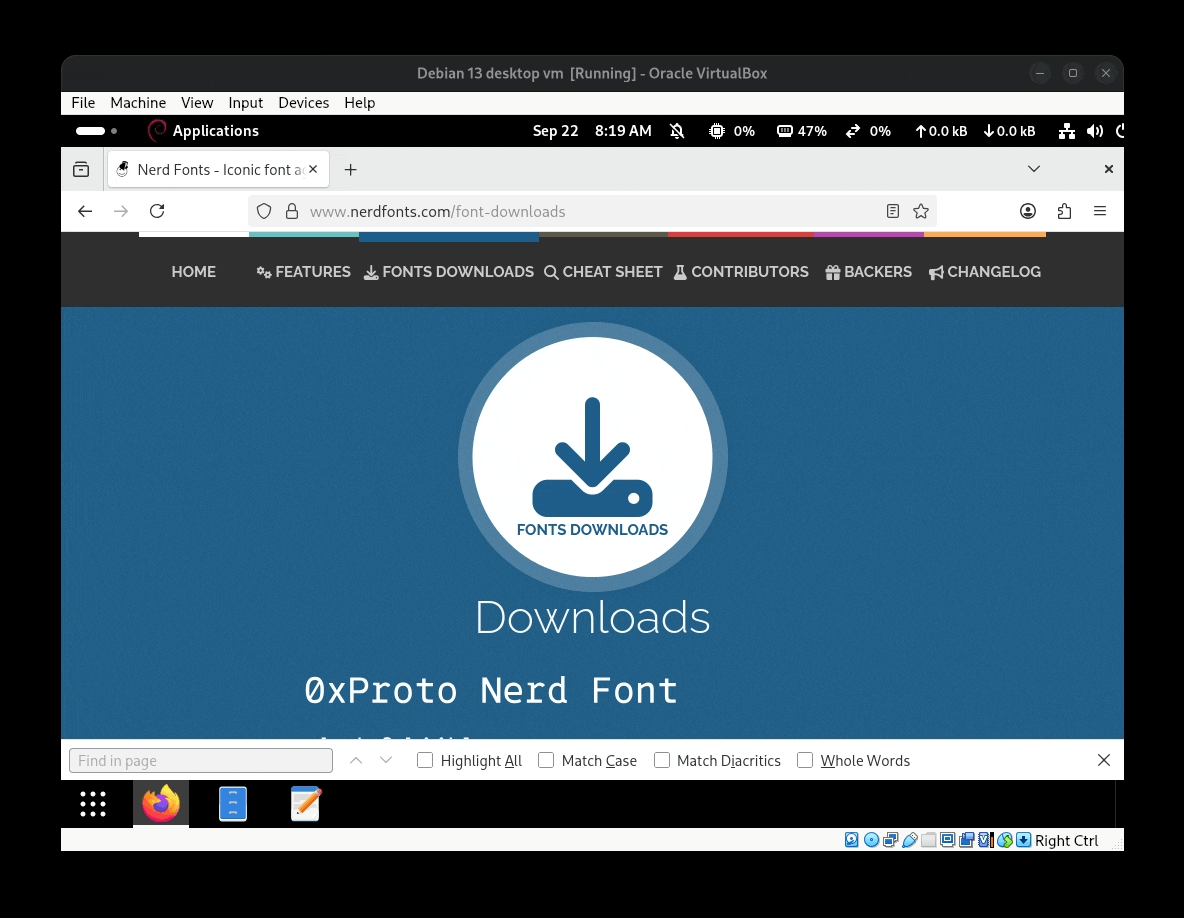The height and width of the screenshot is (918, 1184).
Task: Click the Firefox forward arrow
Action: tap(121, 211)
